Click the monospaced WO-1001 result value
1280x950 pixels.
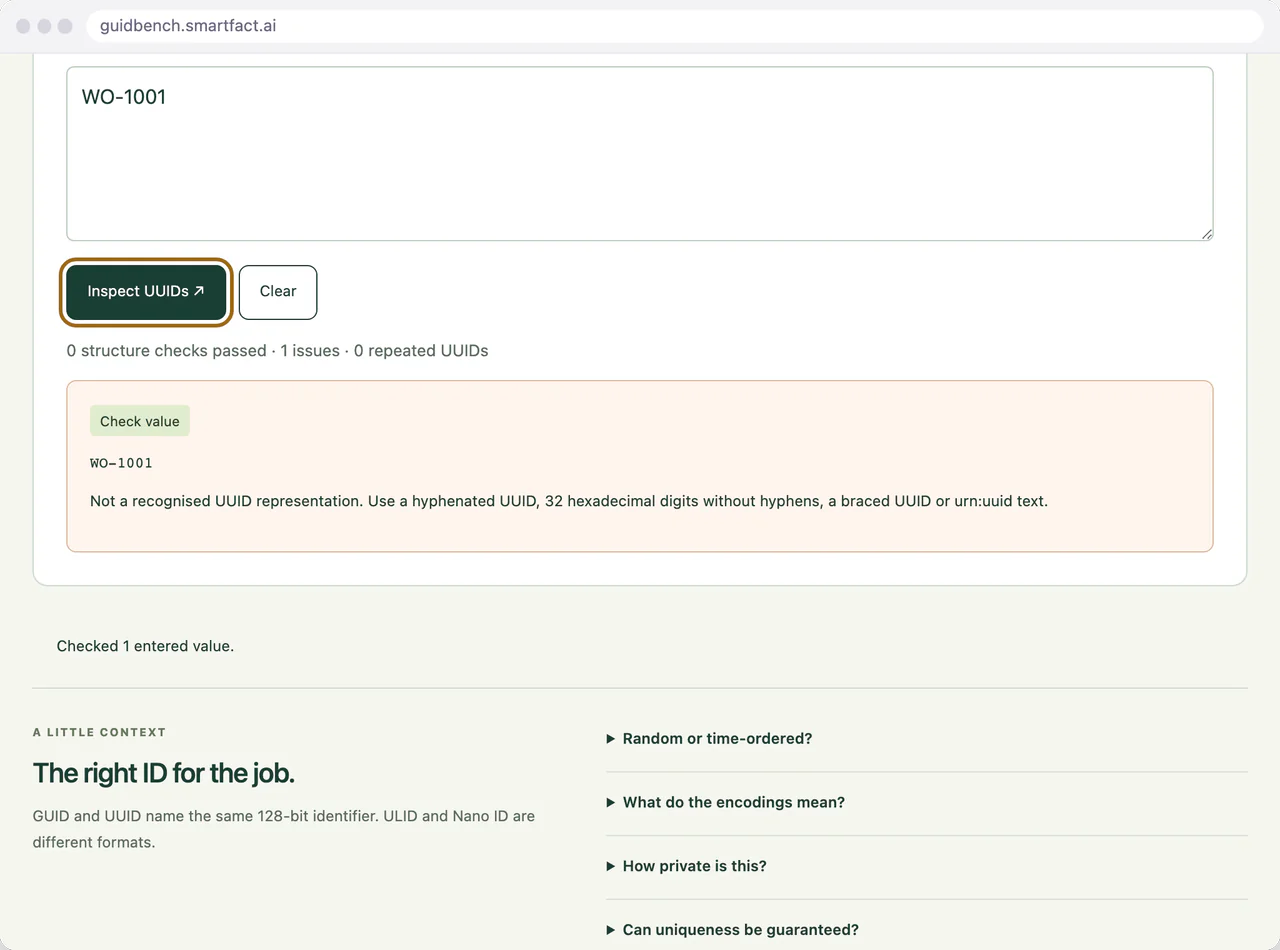point(121,463)
